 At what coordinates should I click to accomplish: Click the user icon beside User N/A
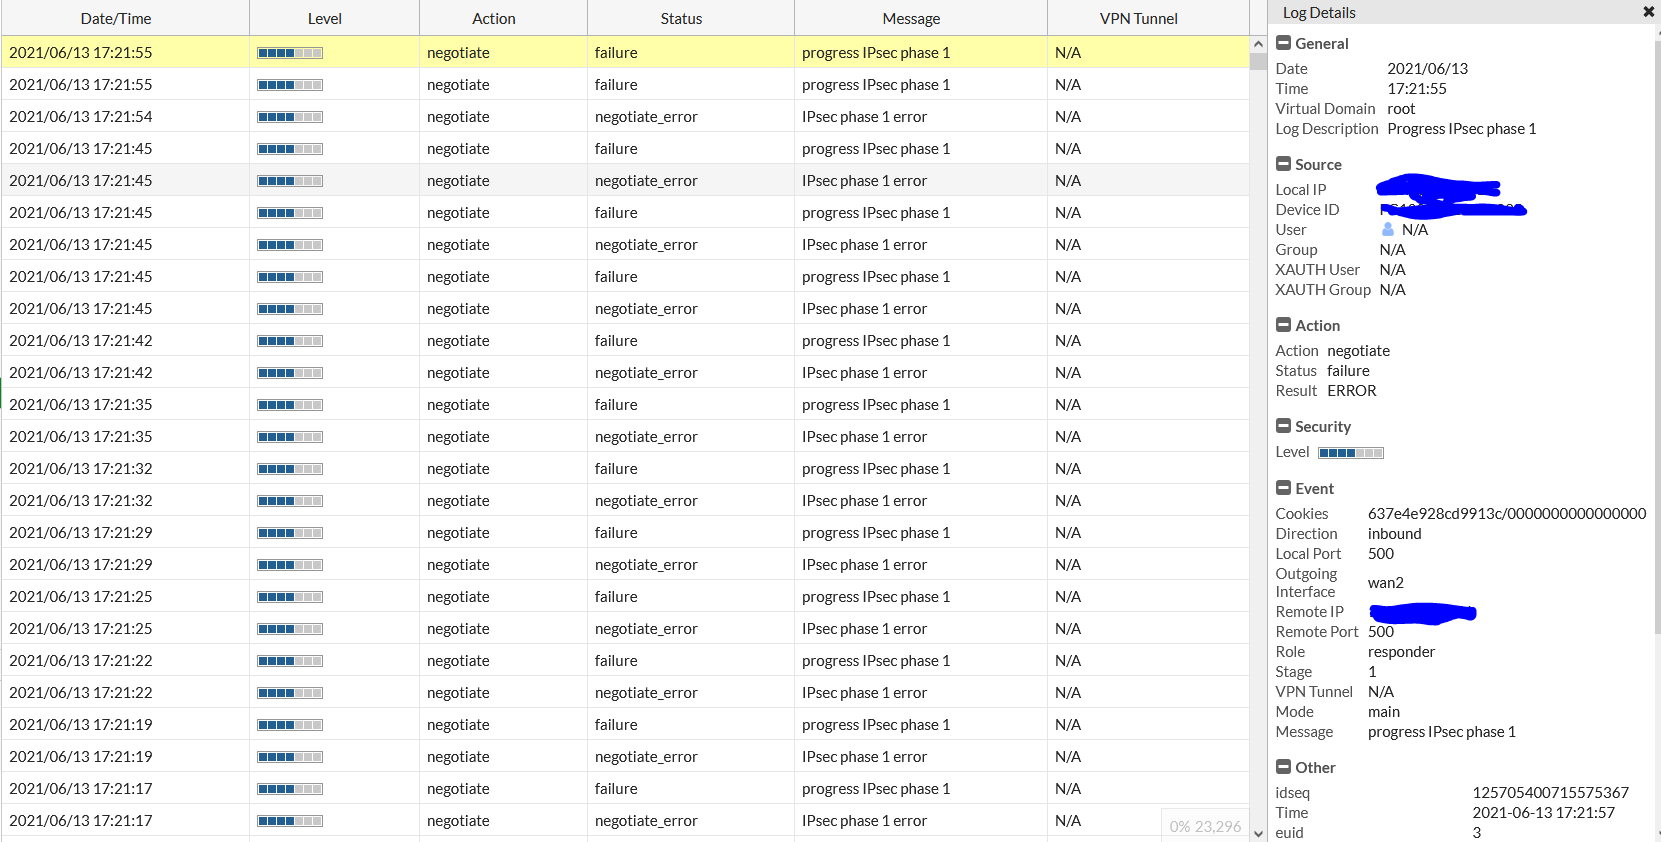pyautogui.click(x=1387, y=229)
